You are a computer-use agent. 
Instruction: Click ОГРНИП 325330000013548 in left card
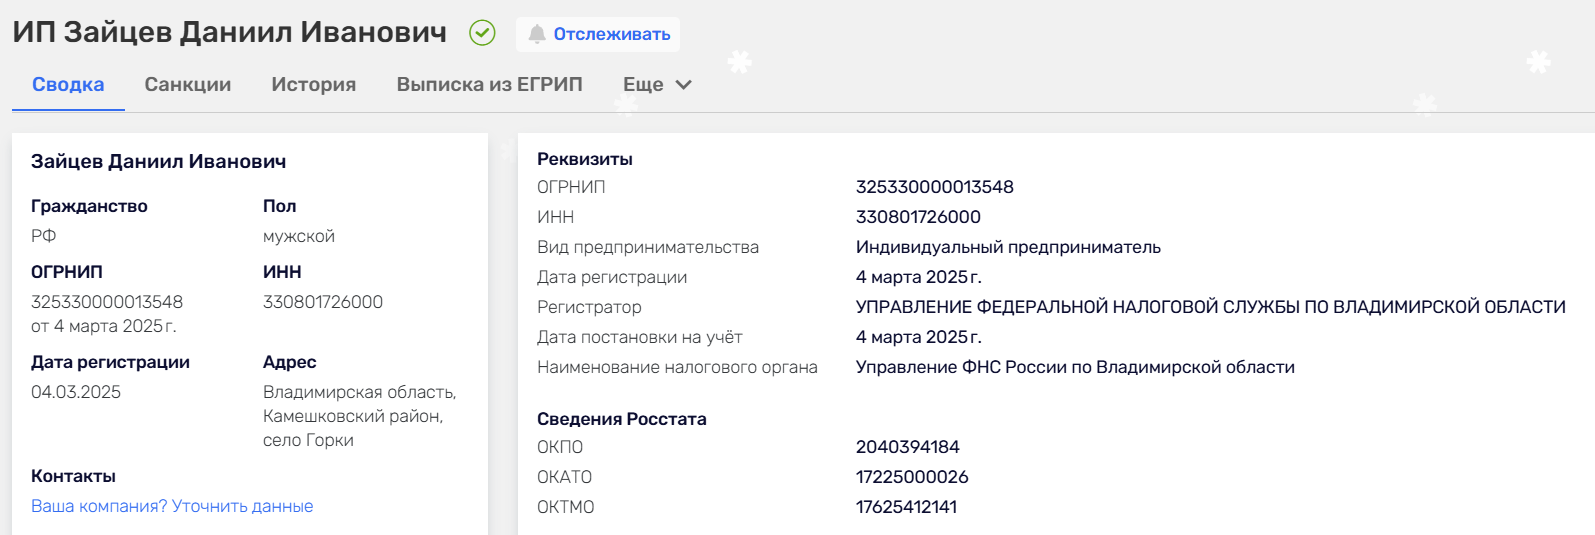[107, 302]
